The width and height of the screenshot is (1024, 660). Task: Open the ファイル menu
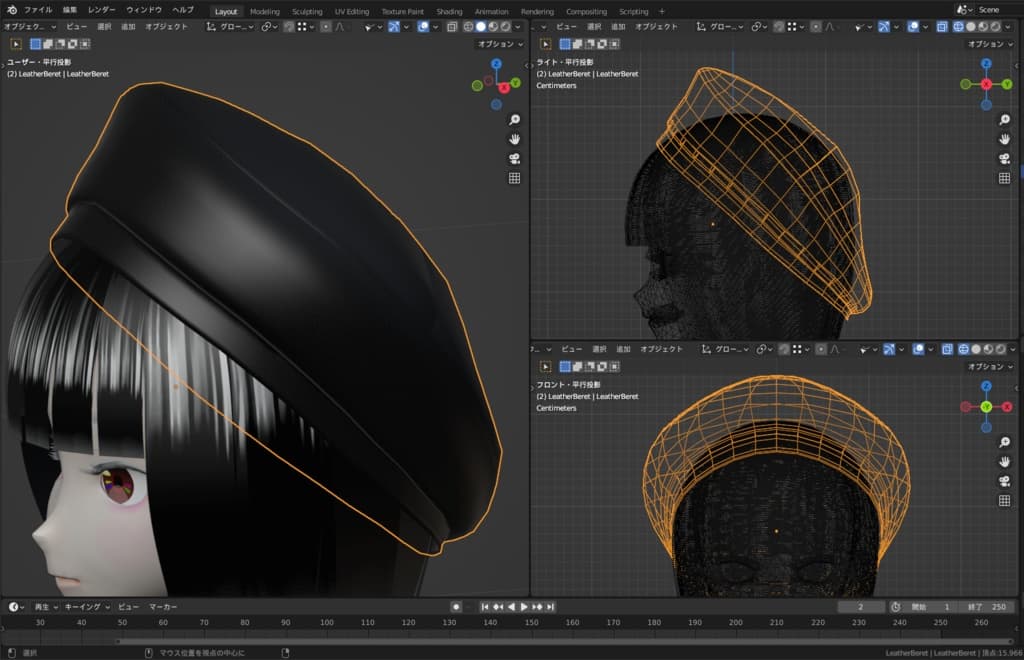[x=38, y=10]
